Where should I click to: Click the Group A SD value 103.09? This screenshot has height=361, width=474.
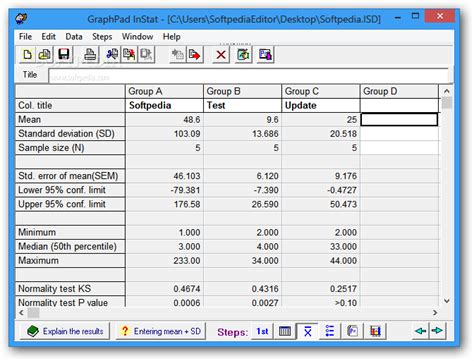coord(164,134)
